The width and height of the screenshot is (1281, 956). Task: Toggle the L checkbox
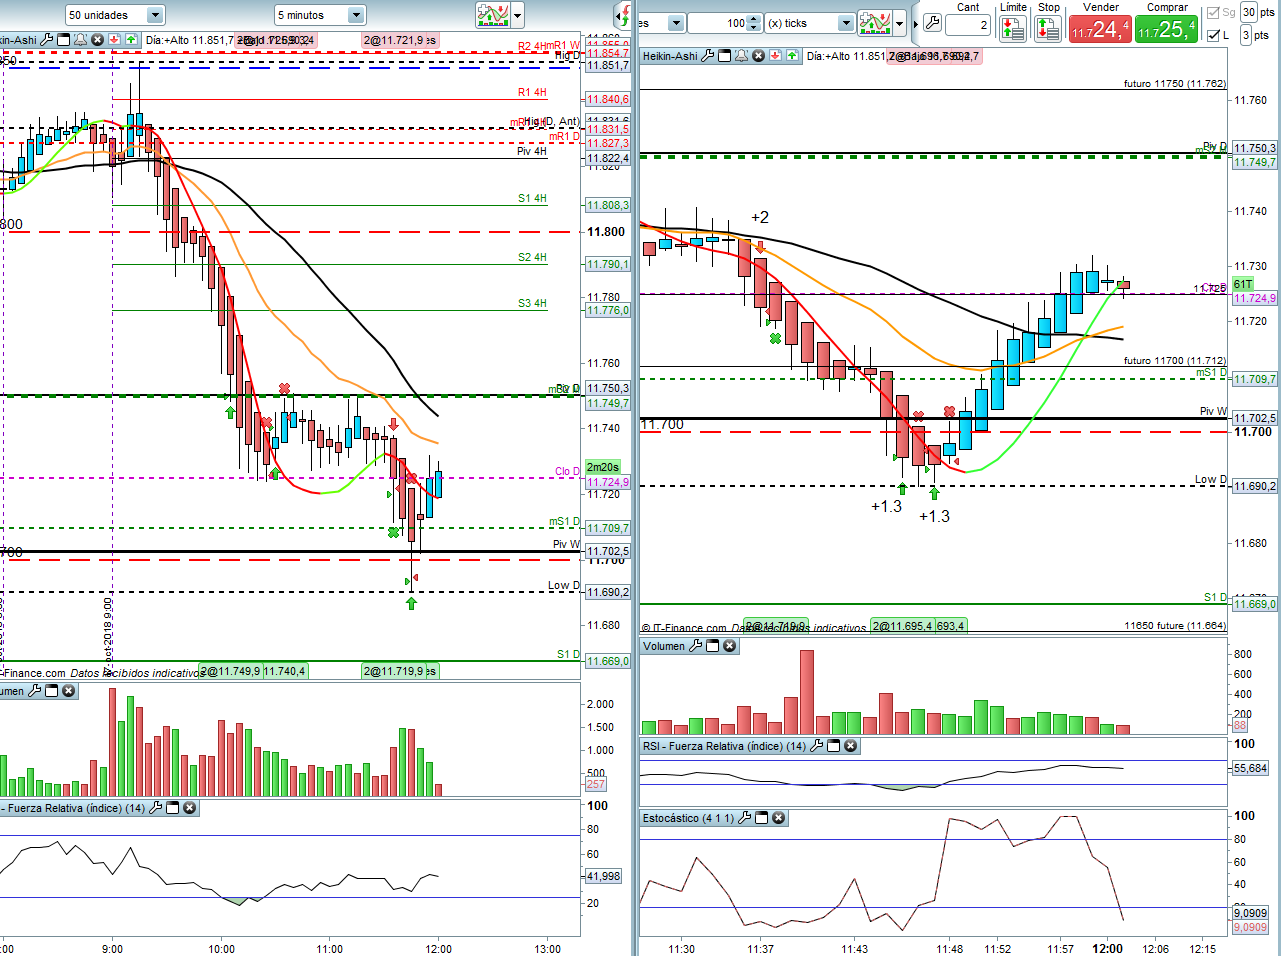tap(1214, 35)
